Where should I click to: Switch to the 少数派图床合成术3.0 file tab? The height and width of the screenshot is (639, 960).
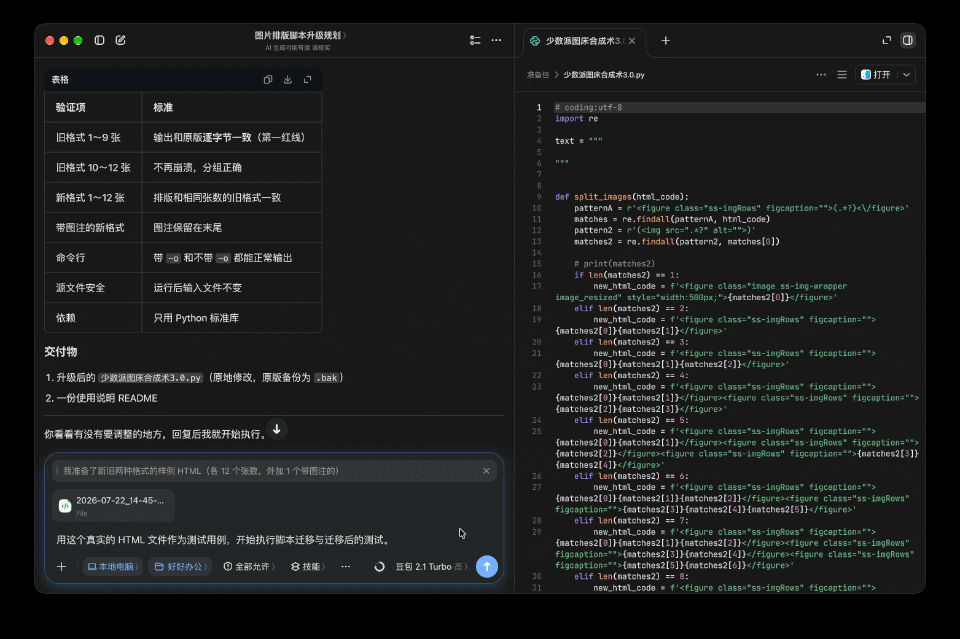click(x=584, y=41)
